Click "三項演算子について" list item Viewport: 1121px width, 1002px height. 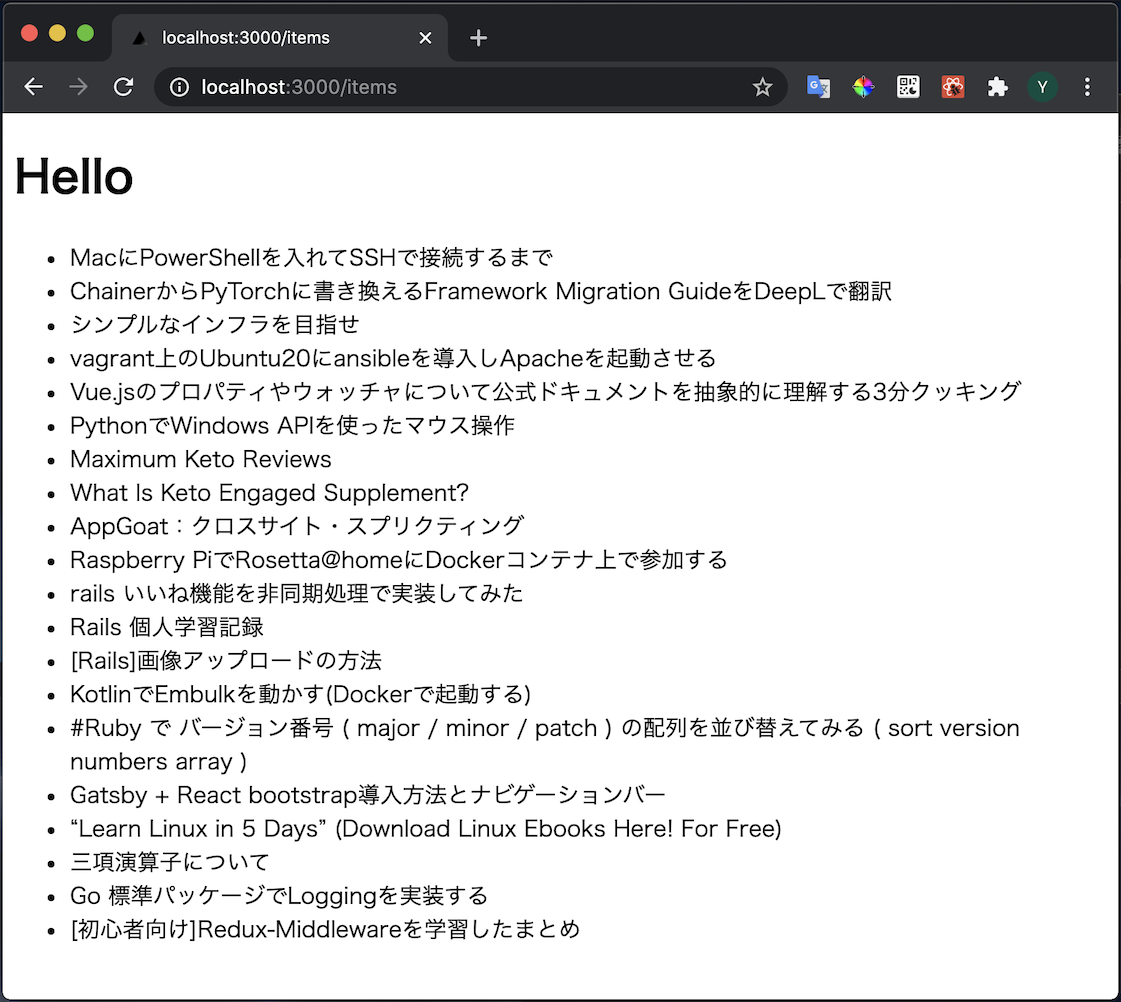point(169,862)
